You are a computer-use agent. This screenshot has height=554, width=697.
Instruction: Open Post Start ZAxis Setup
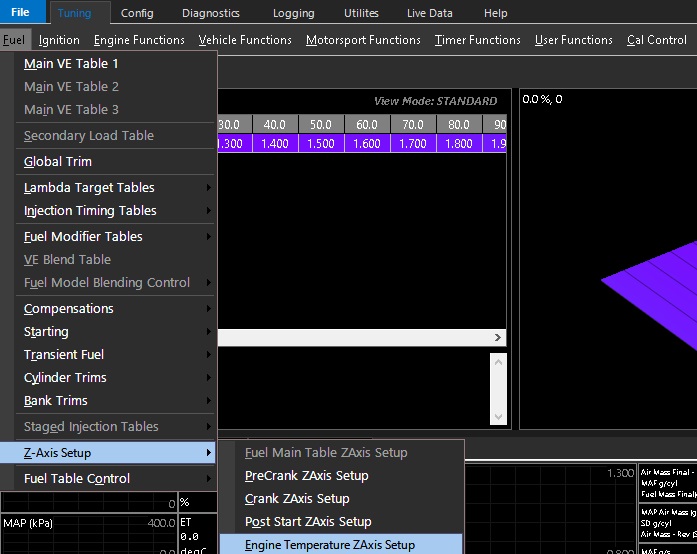308,521
